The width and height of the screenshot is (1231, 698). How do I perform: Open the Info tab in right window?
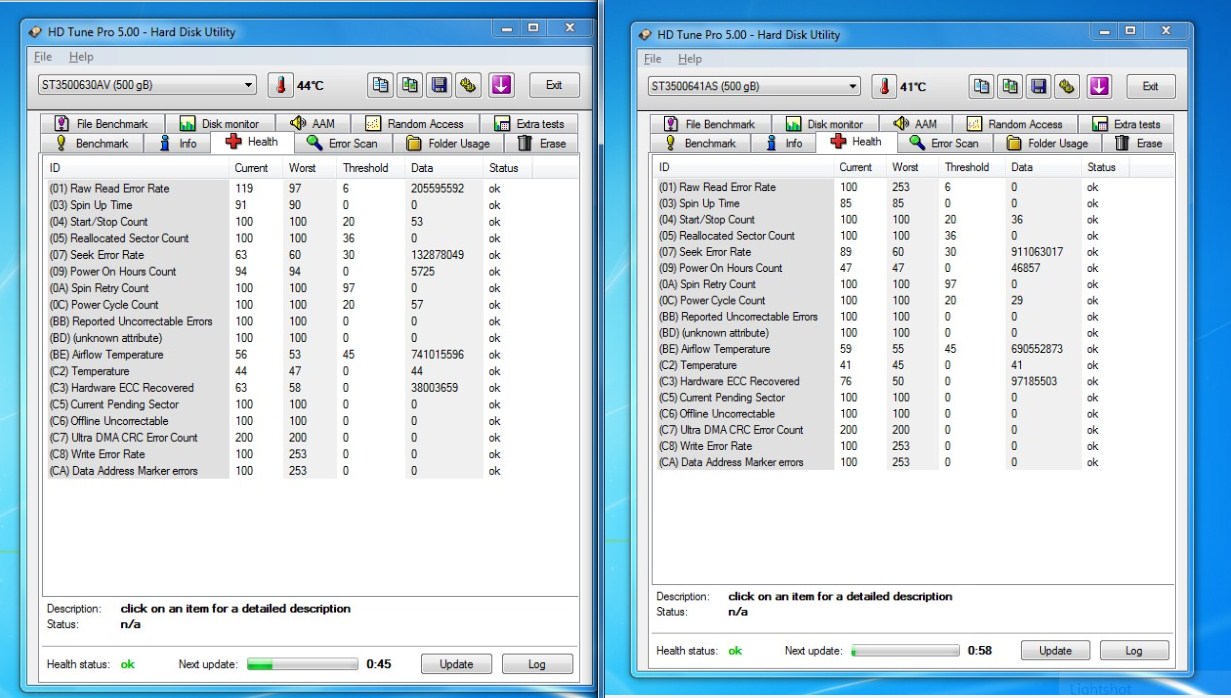coord(784,143)
